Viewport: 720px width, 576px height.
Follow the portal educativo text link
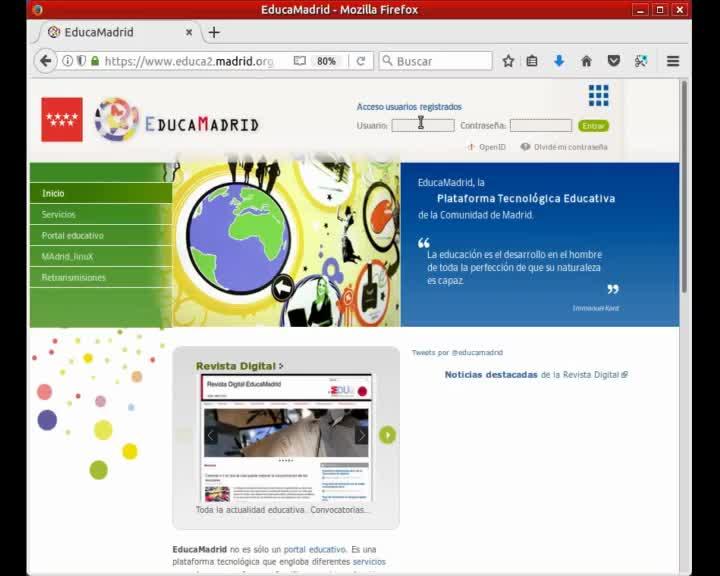(x=315, y=549)
